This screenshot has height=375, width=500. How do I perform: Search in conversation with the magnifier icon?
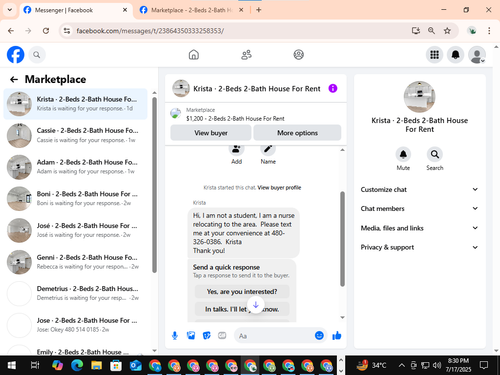(x=435, y=154)
